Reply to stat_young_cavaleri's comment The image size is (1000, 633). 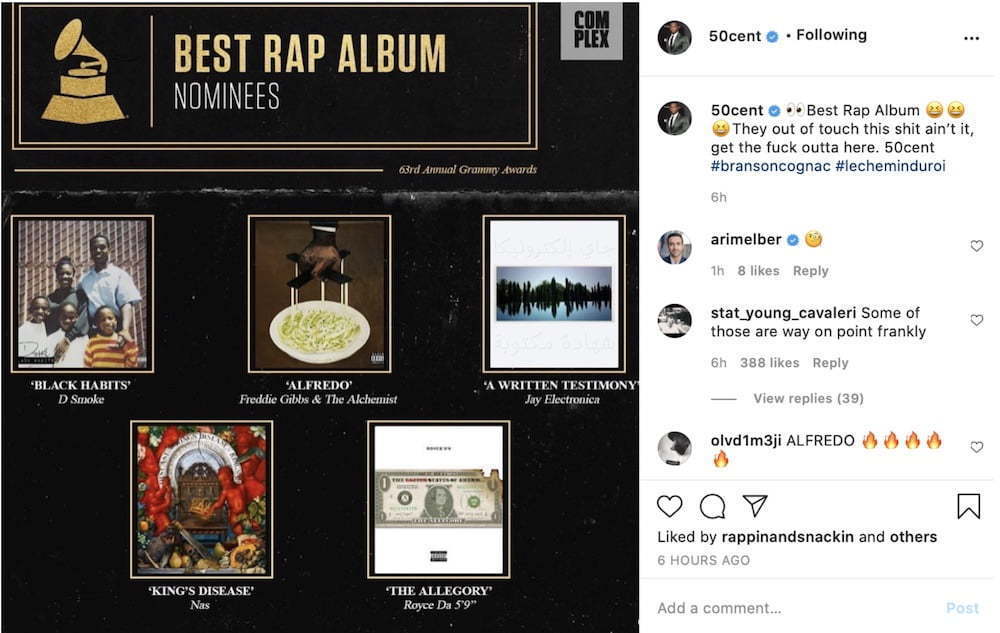coord(830,363)
